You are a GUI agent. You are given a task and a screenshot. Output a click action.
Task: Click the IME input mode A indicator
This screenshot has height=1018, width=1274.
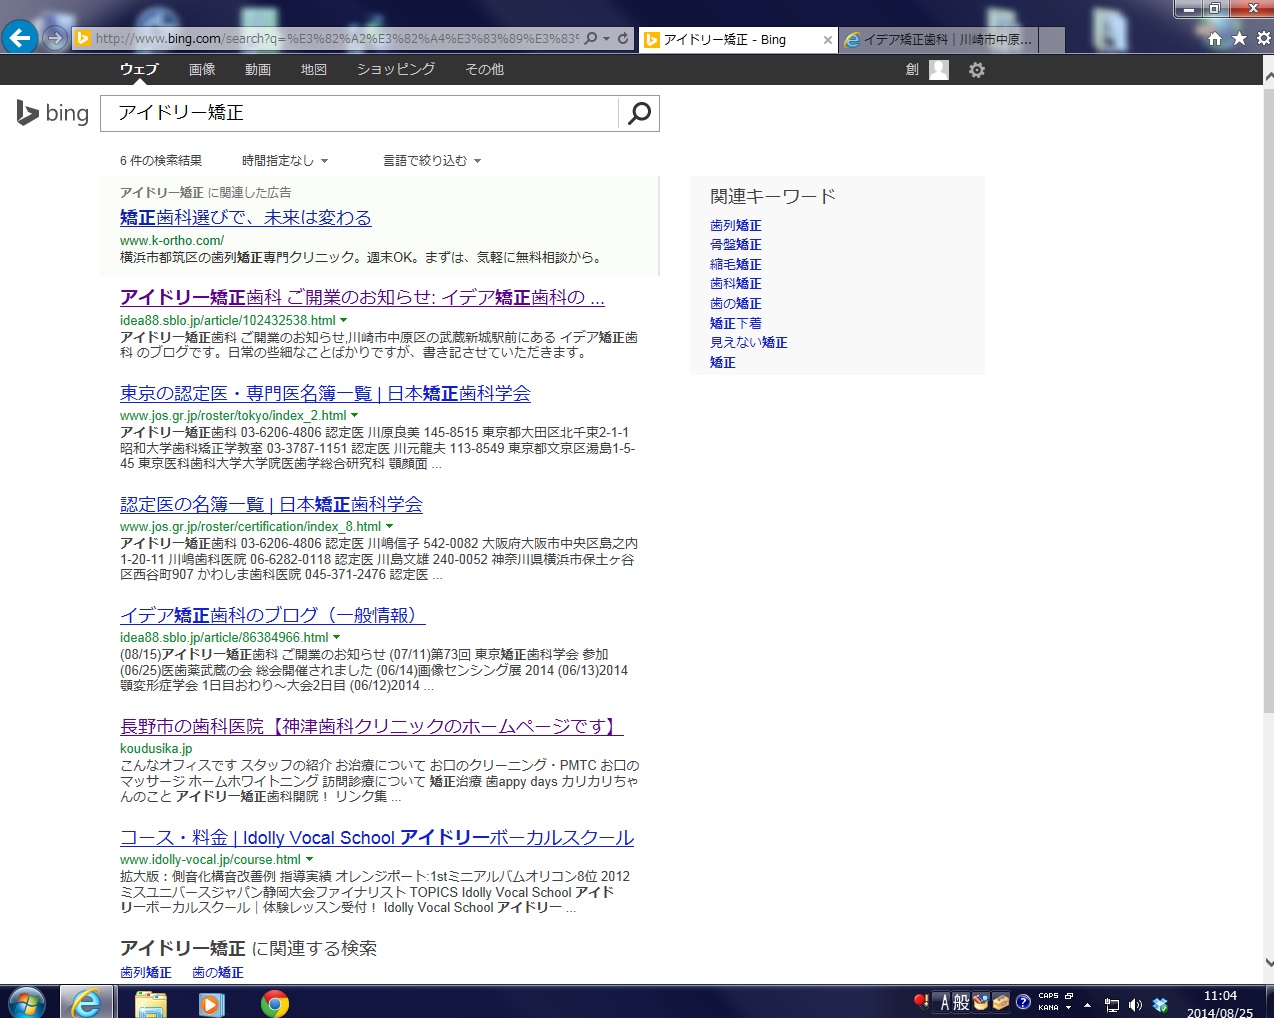pyautogui.click(x=944, y=1002)
